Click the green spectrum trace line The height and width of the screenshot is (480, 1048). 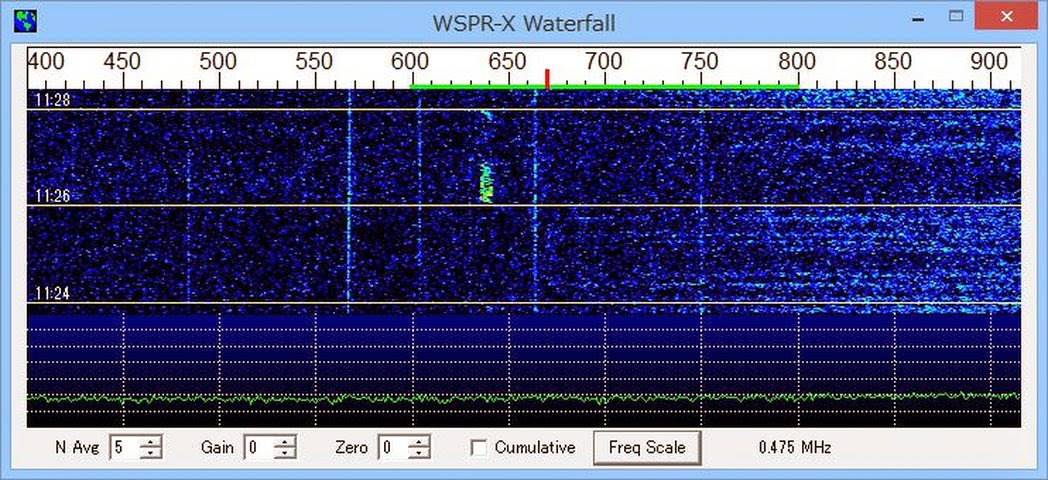524,398
